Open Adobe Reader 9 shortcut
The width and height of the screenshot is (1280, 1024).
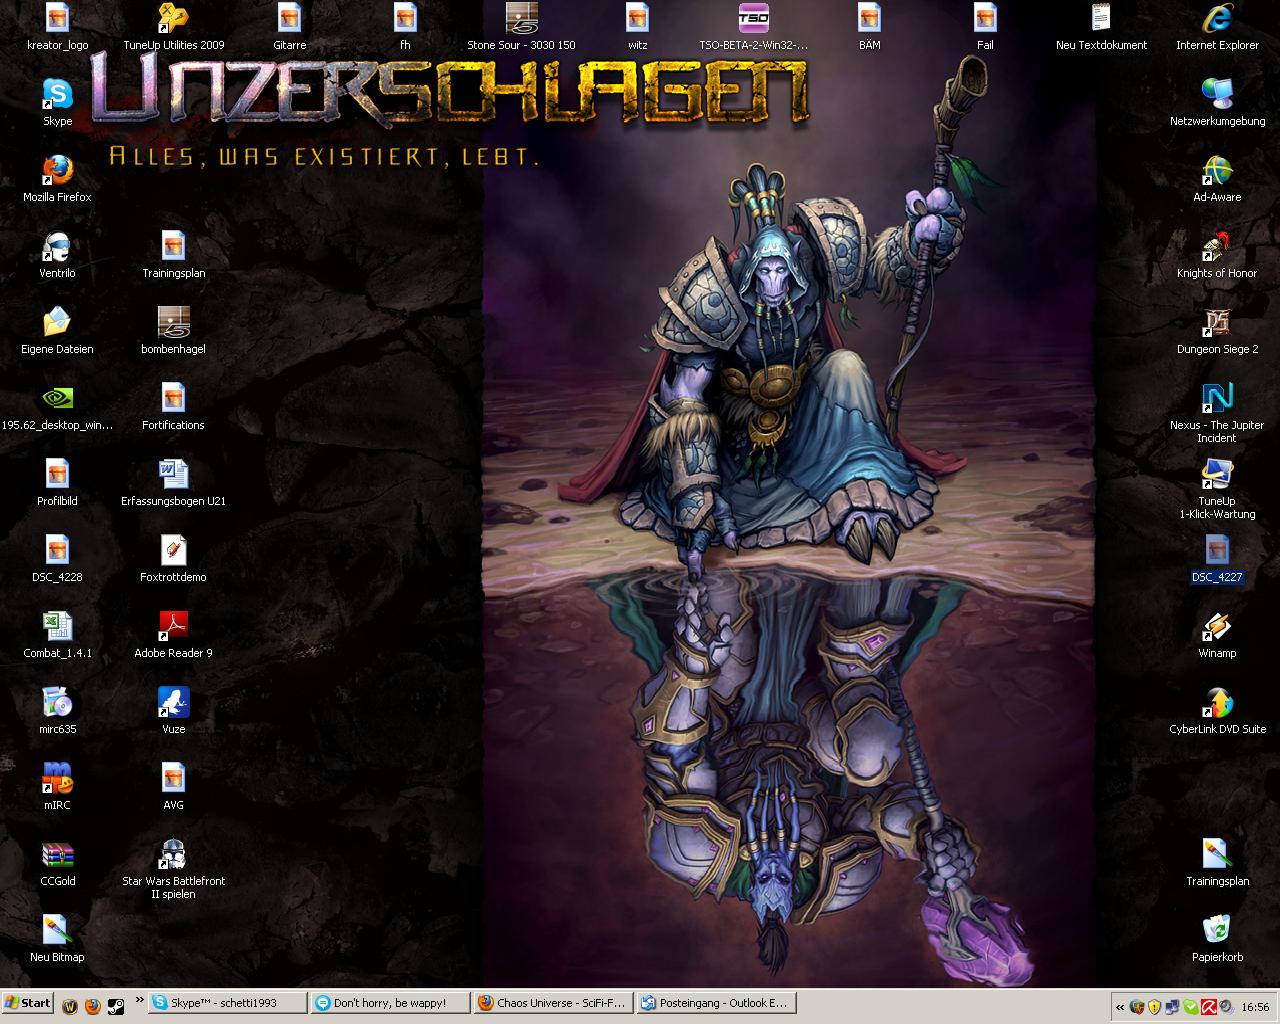173,629
